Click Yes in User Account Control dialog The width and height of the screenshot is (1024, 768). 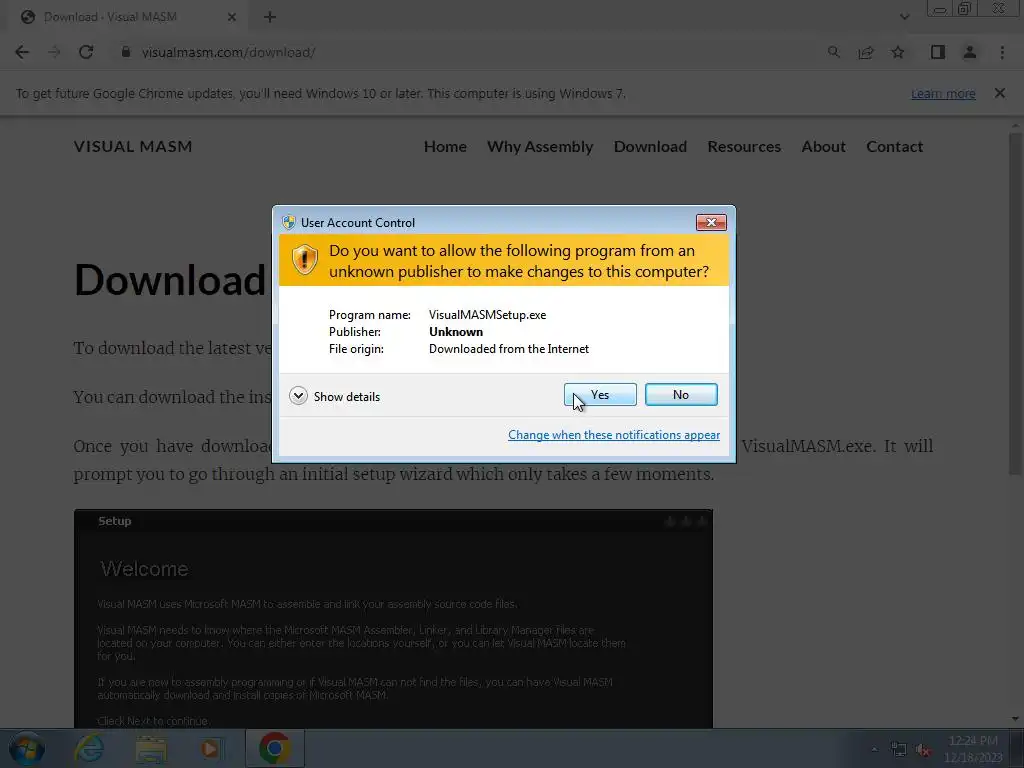click(600, 394)
